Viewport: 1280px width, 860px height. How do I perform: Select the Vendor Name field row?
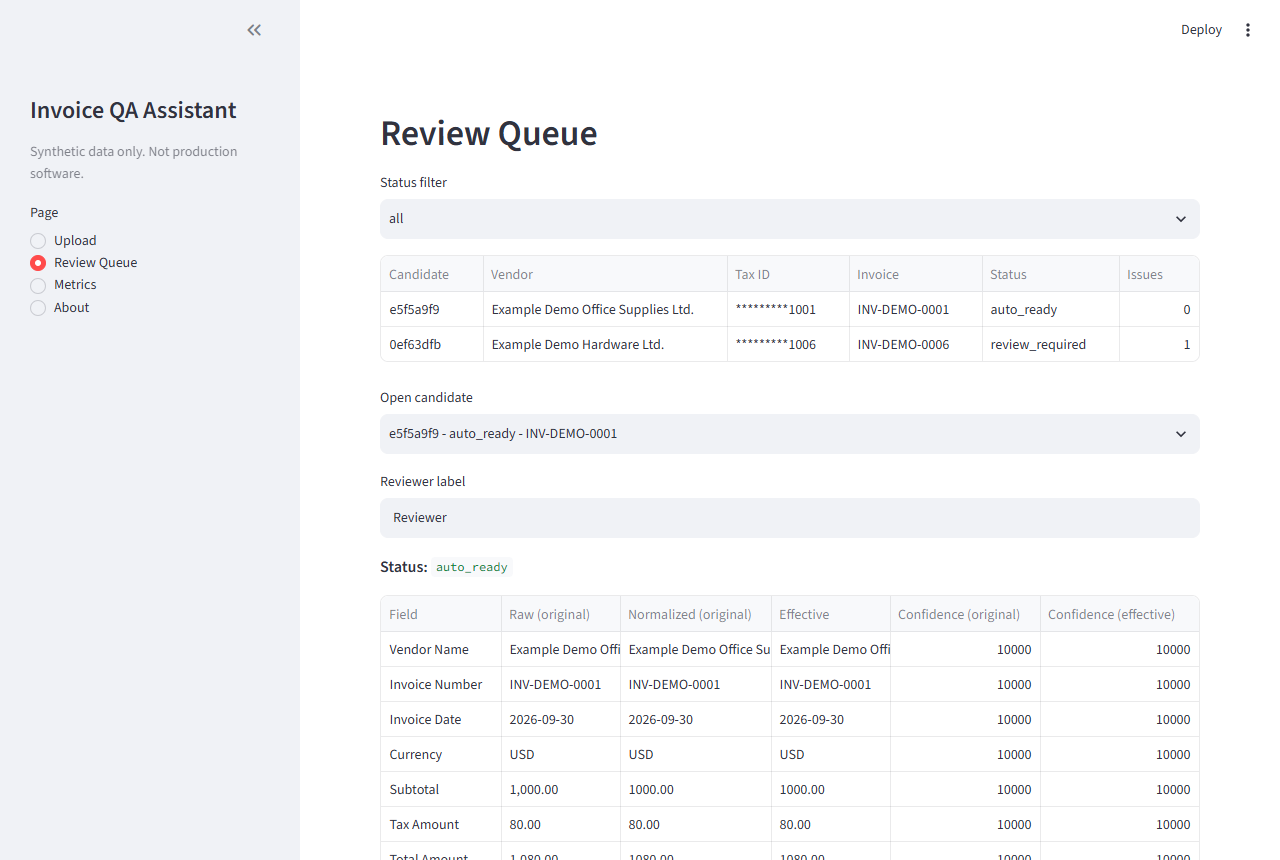[789, 649]
